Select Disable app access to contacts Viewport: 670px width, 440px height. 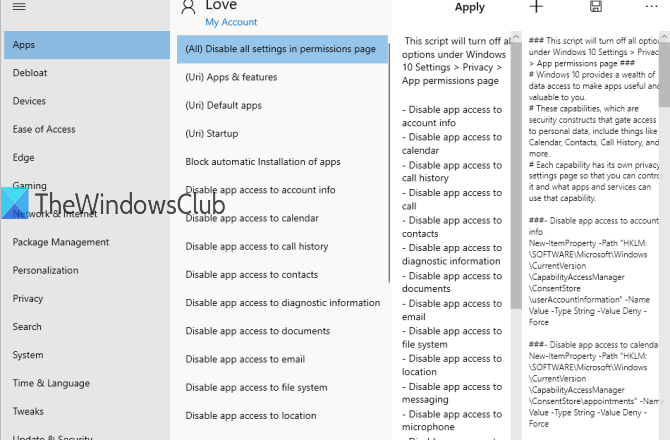pyautogui.click(x=282, y=275)
